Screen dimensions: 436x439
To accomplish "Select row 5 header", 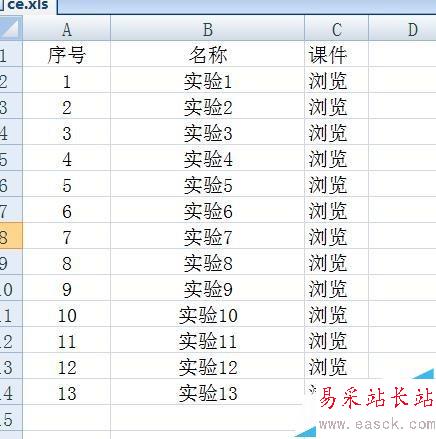I will (x=11, y=159).
